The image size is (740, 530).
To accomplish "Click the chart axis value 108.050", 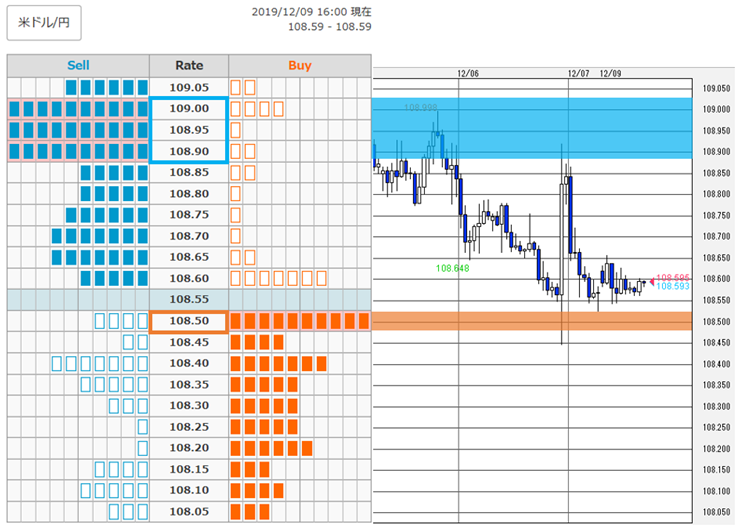I will pyautogui.click(x=716, y=512).
